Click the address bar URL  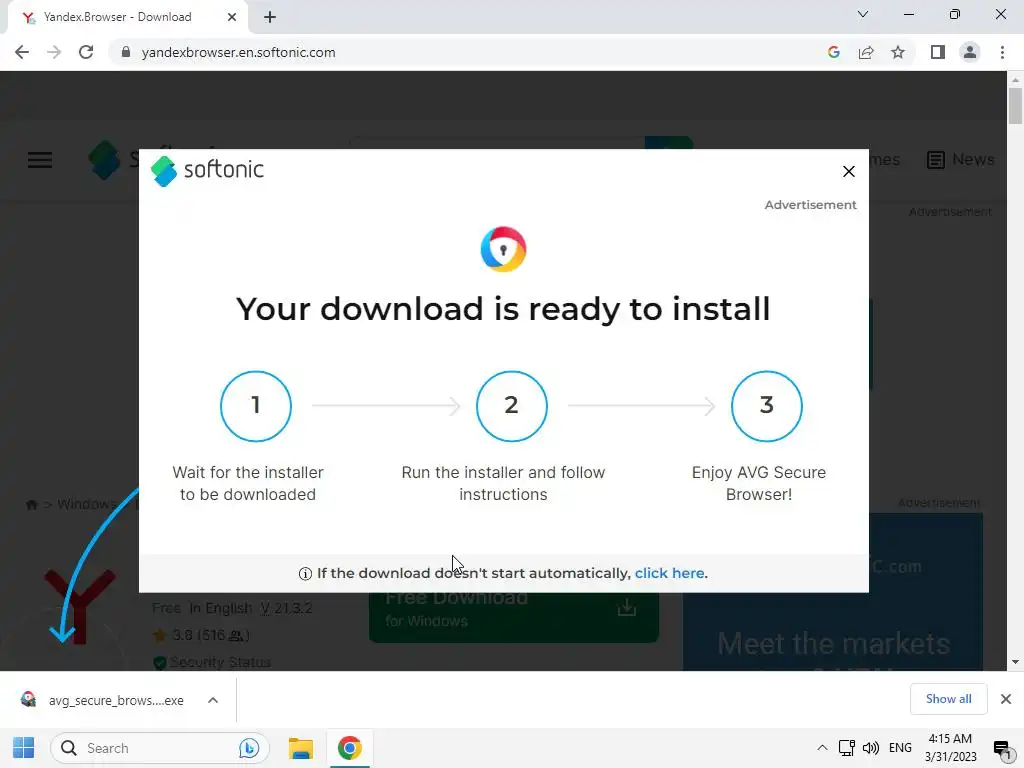(x=238, y=52)
